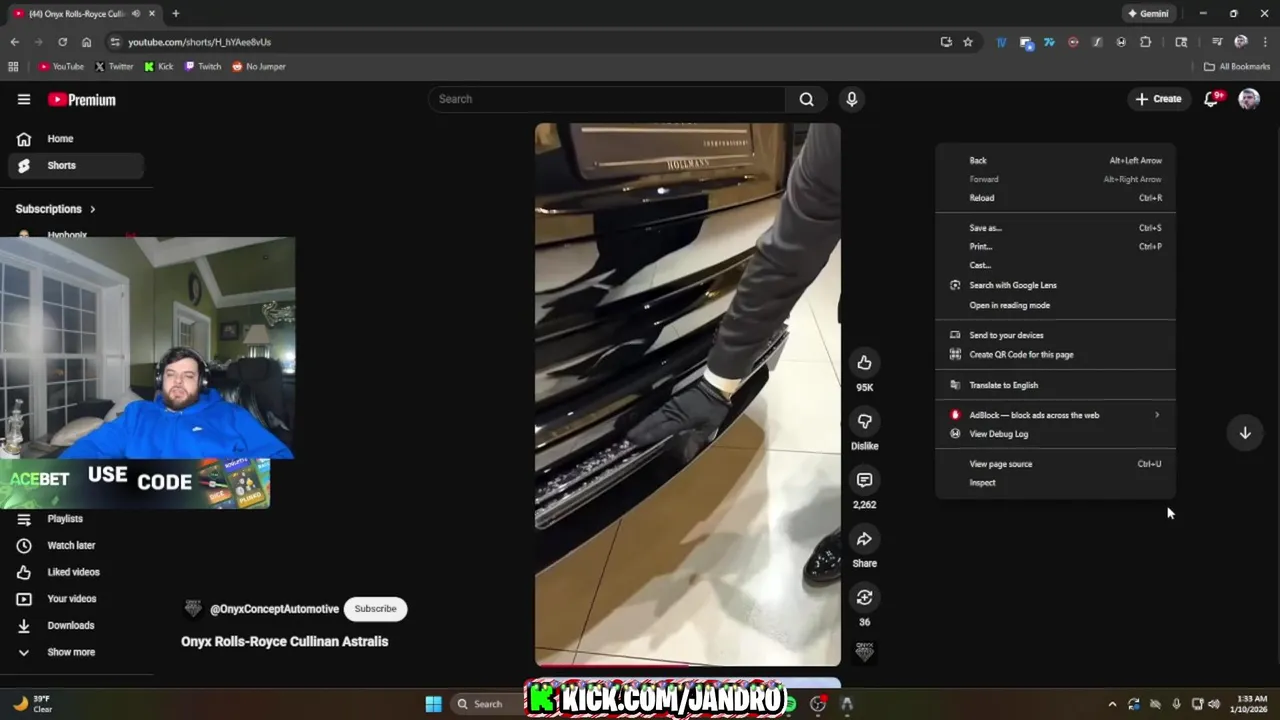Go to Home in the sidebar
Image resolution: width=1280 pixels, height=720 pixels.
pyautogui.click(x=76, y=139)
